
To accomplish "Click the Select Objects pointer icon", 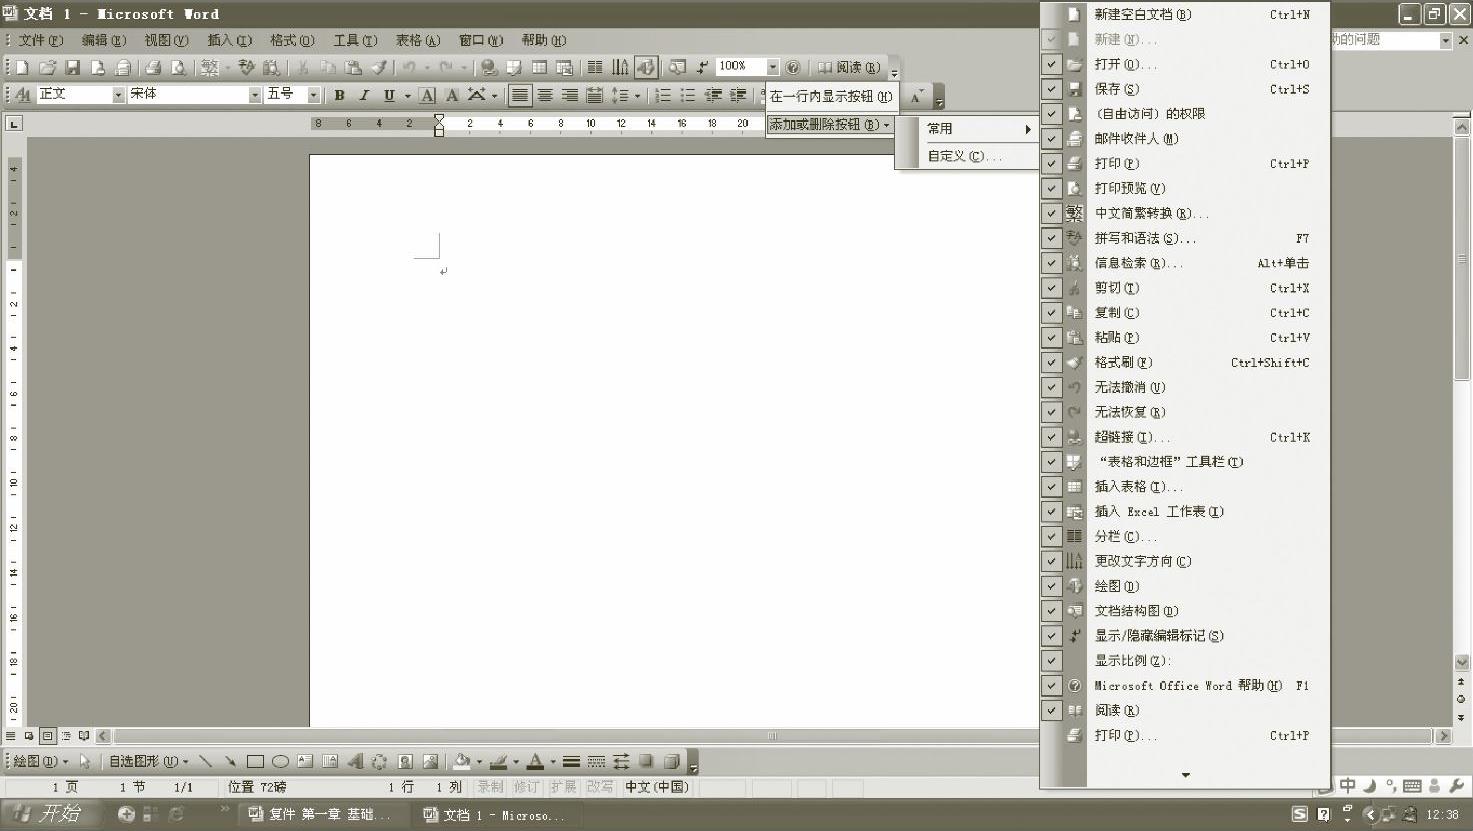I will click(x=85, y=761).
